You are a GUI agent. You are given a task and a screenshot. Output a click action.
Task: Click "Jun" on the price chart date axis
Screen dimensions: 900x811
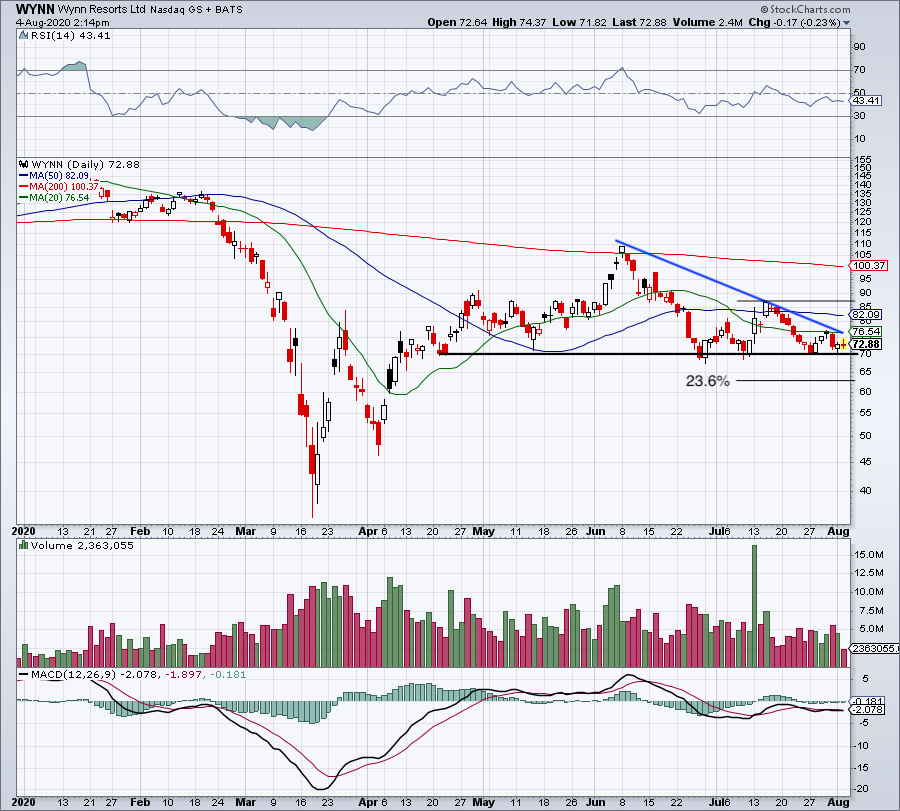pyautogui.click(x=596, y=531)
